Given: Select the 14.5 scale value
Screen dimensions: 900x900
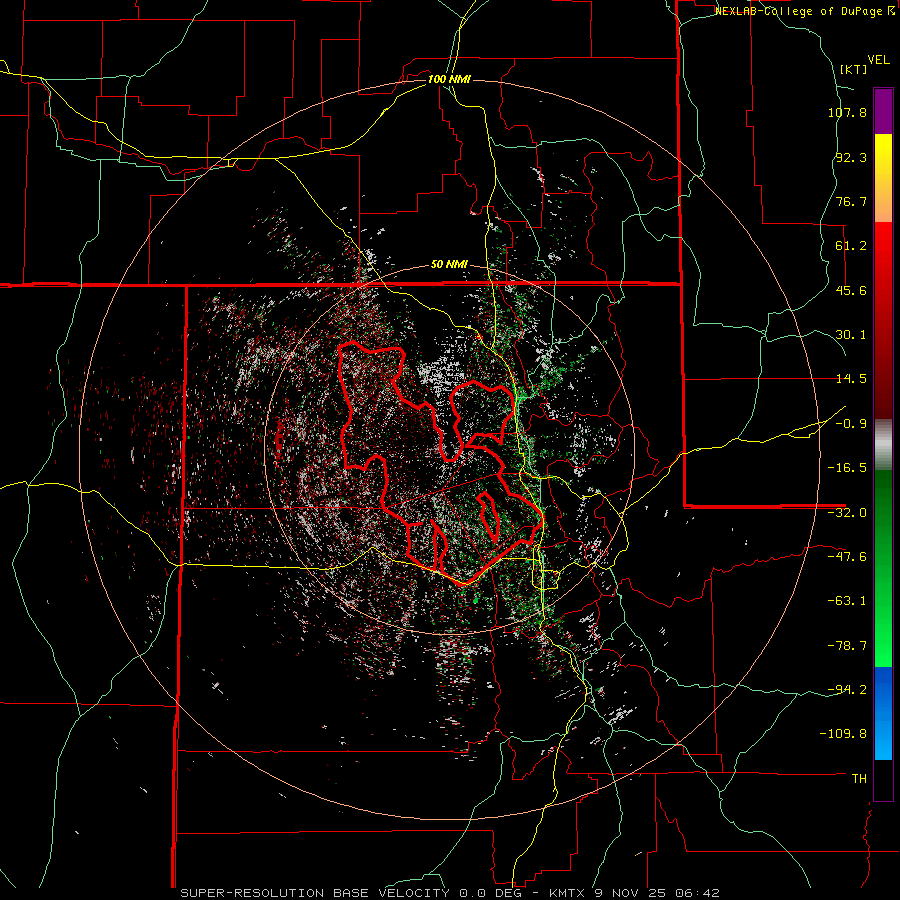Looking at the screenshot, I should click(x=851, y=379).
